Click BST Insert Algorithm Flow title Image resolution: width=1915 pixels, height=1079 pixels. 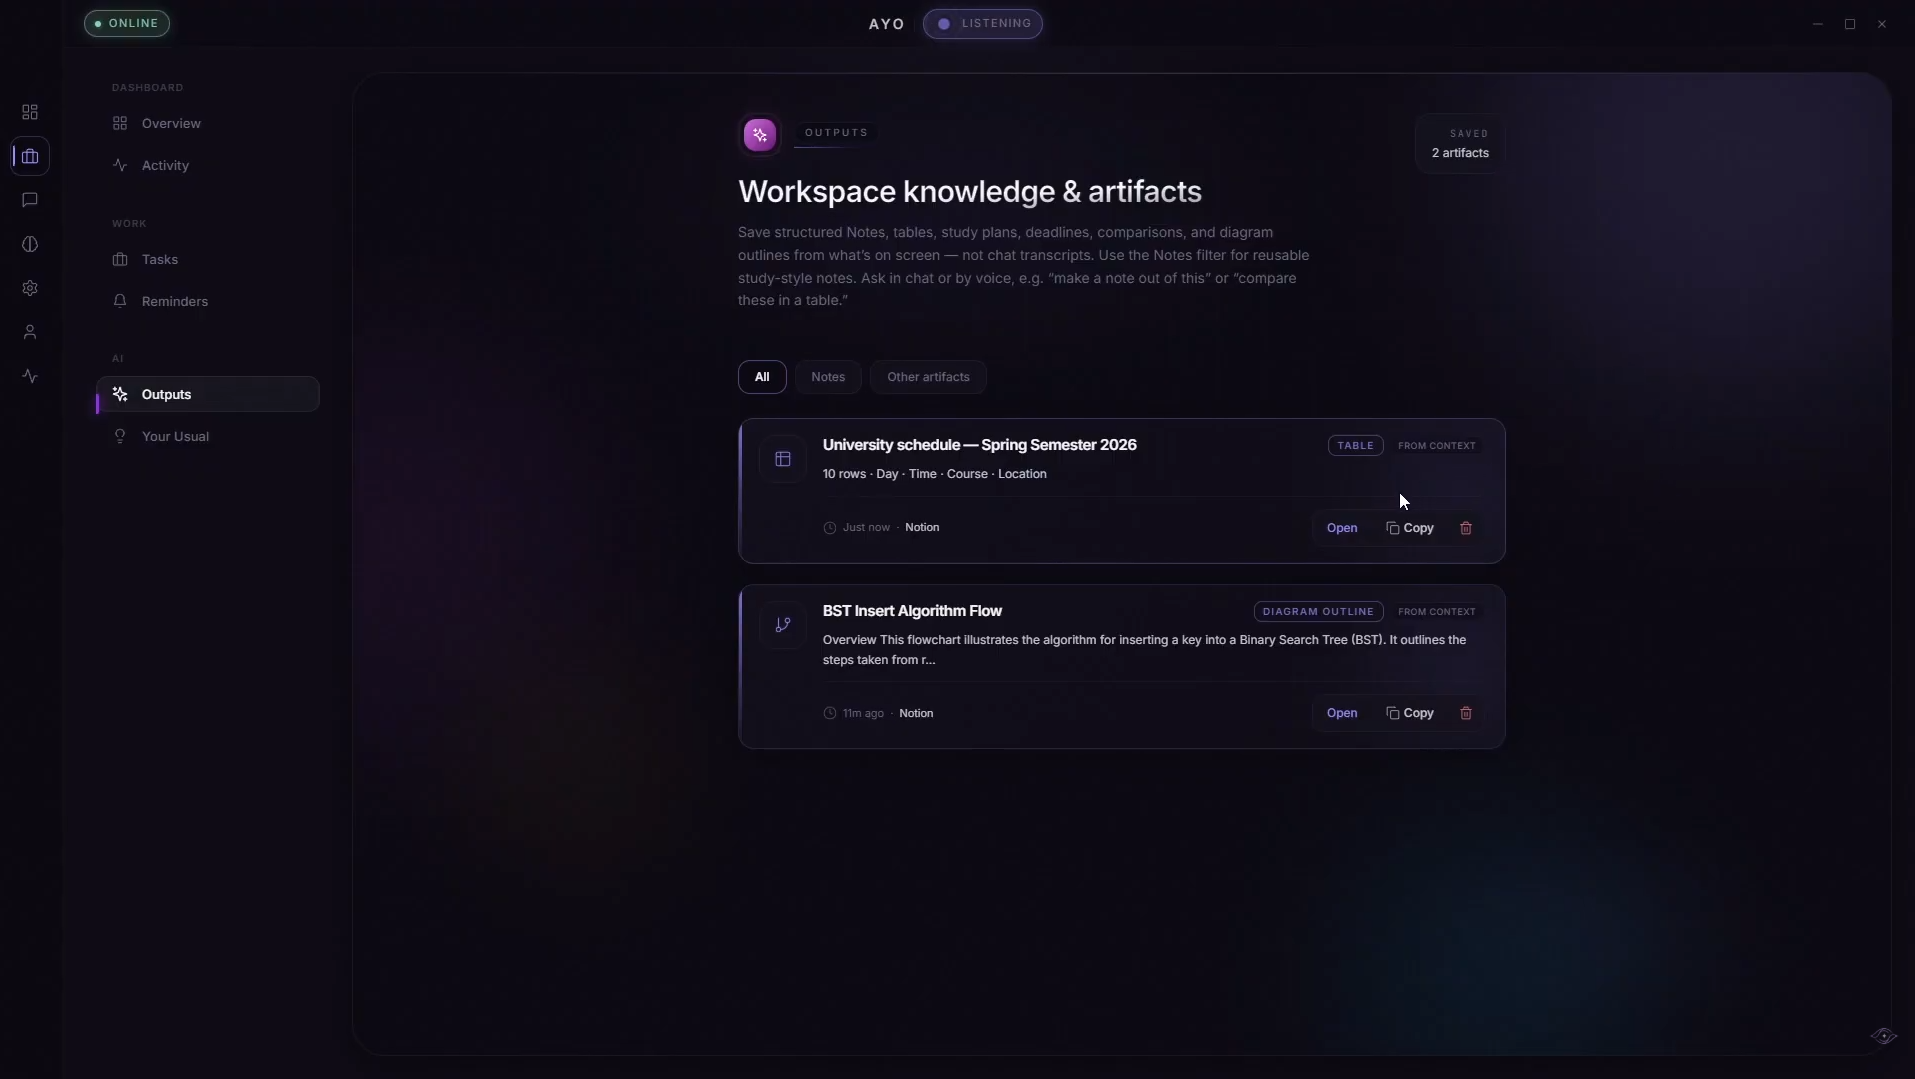point(912,611)
